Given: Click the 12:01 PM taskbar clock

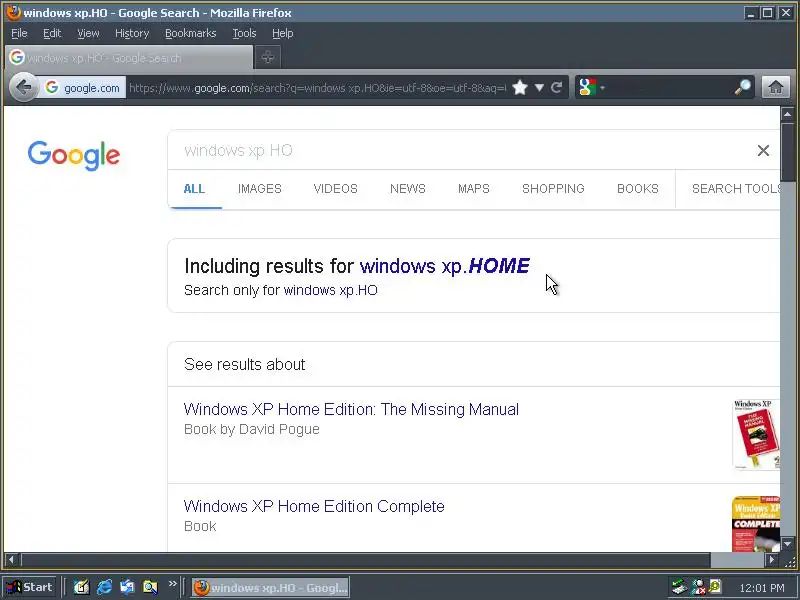Looking at the screenshot, I should 762,588.
